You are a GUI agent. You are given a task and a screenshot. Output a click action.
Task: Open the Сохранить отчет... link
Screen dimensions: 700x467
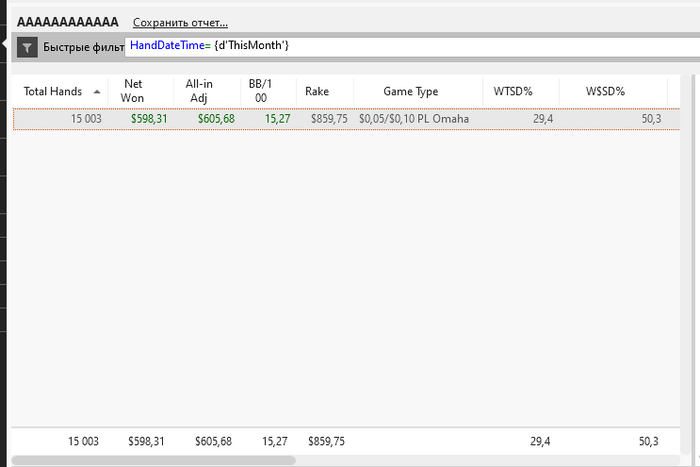tap(180, 22)
